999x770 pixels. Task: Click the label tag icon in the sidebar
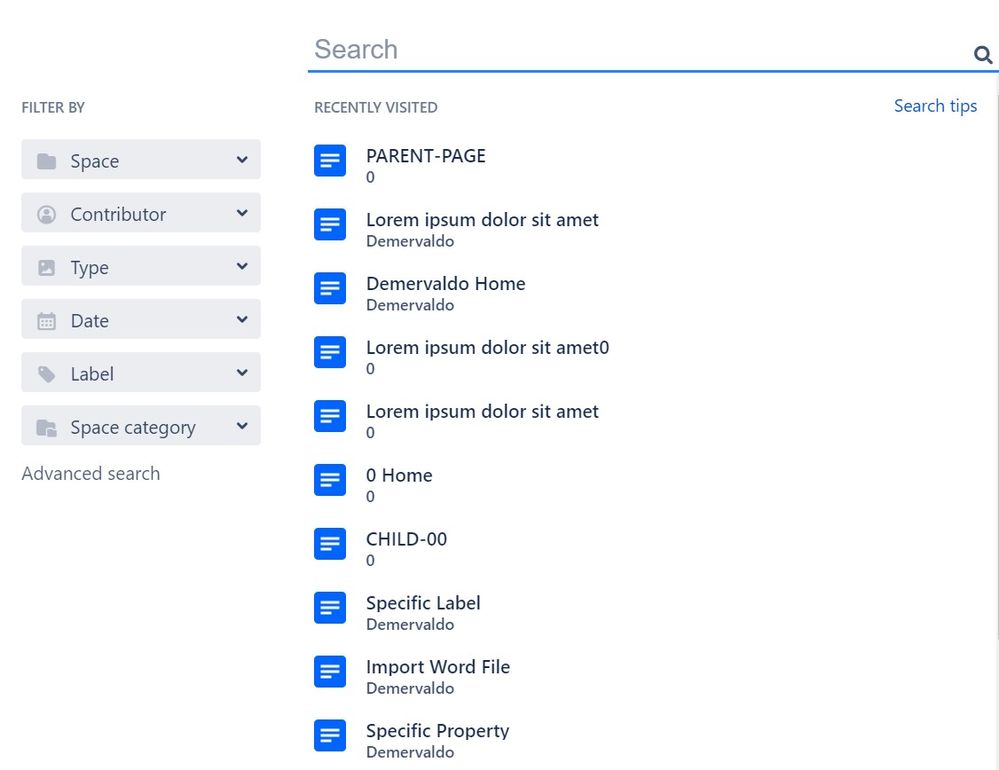coord(46,373)
